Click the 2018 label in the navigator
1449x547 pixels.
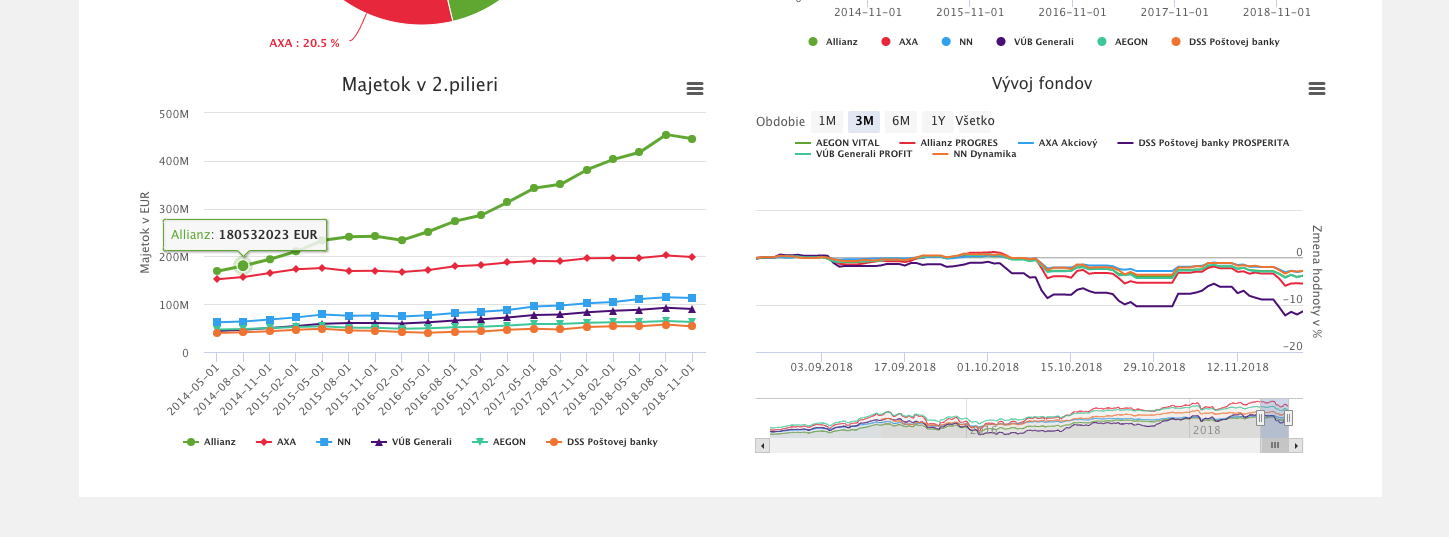coord(1207,430)
